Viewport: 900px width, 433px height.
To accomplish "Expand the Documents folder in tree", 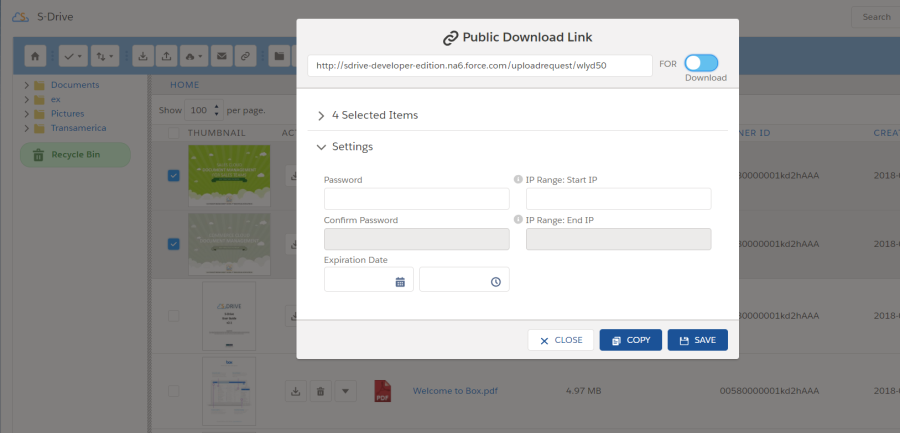I will [25, 85].
